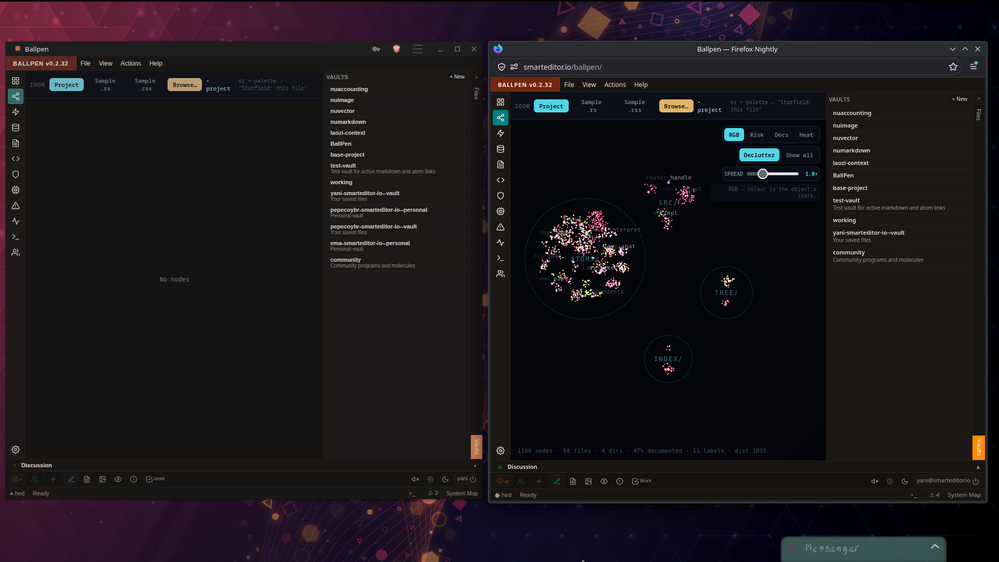Select the graph share icon in Firefox Ballpen sidebar
Image resolution: width=999 pixels, height=562 pixels.
[x=500, y=117]
